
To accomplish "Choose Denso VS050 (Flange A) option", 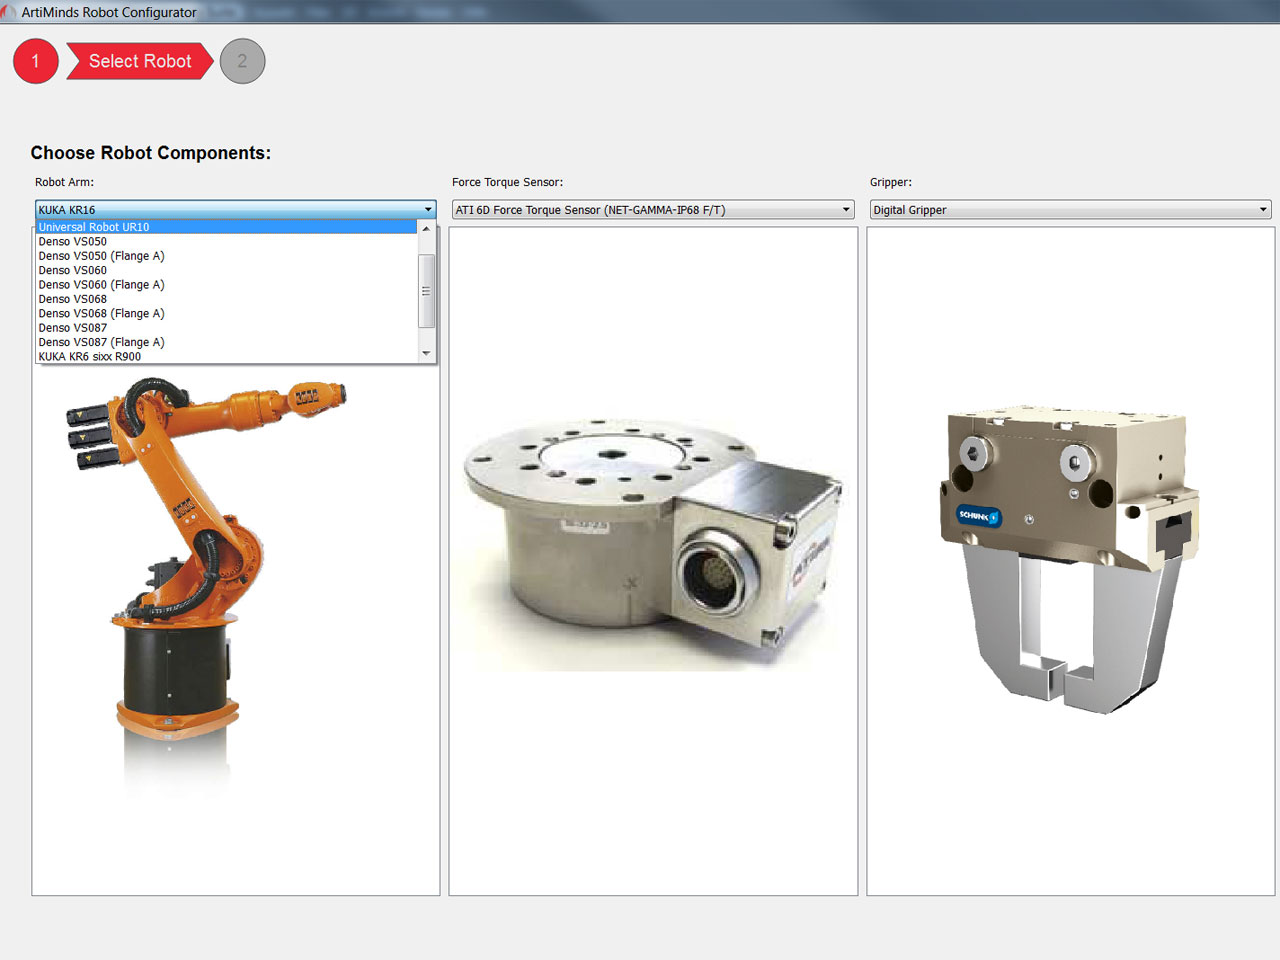I will click(226, 256).
